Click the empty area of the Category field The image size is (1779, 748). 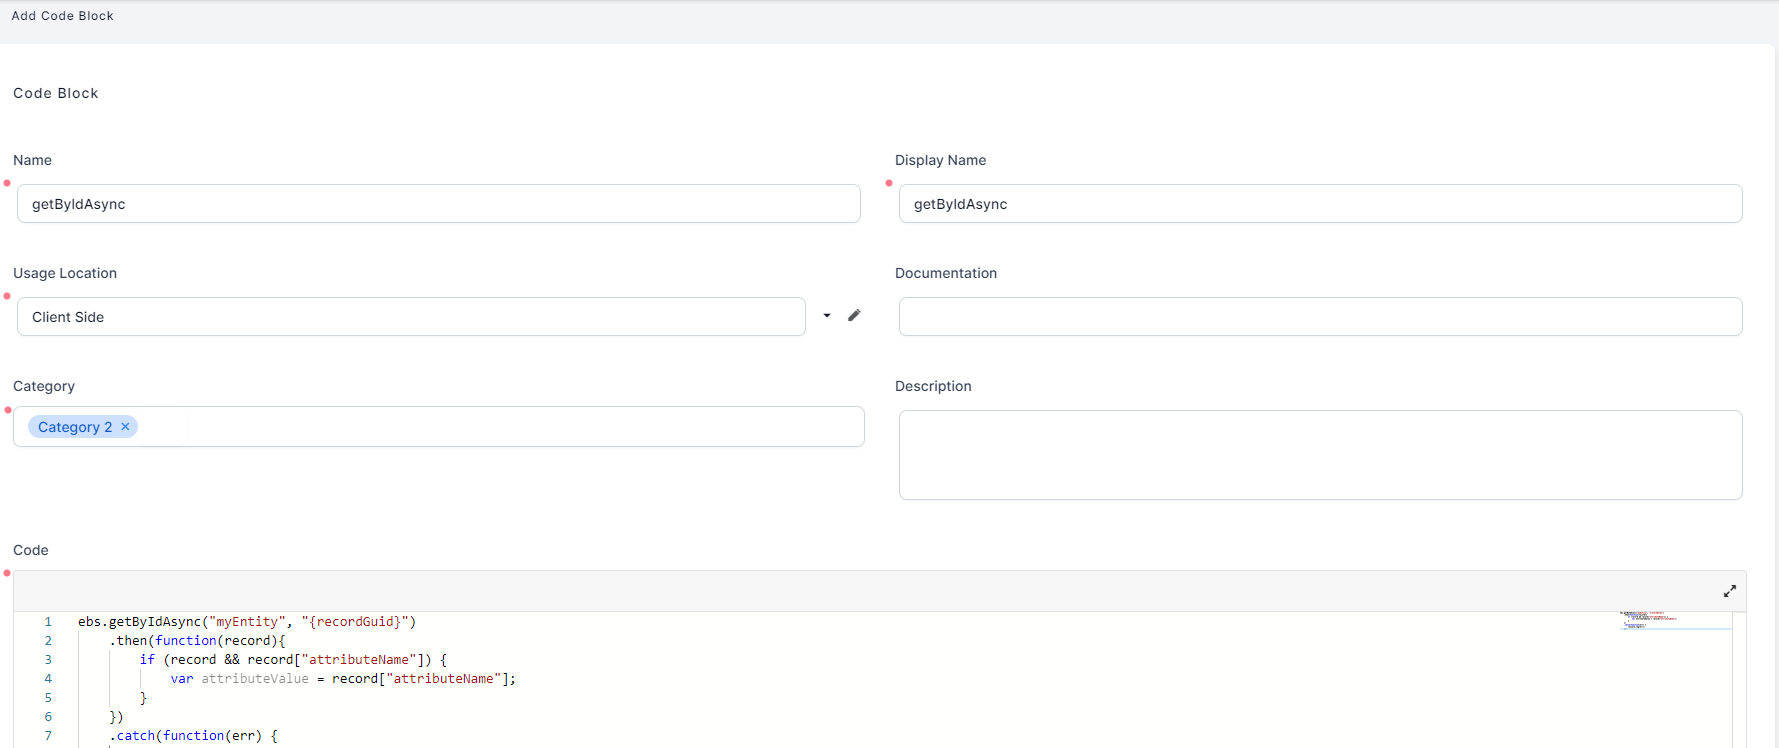(520, 427)
